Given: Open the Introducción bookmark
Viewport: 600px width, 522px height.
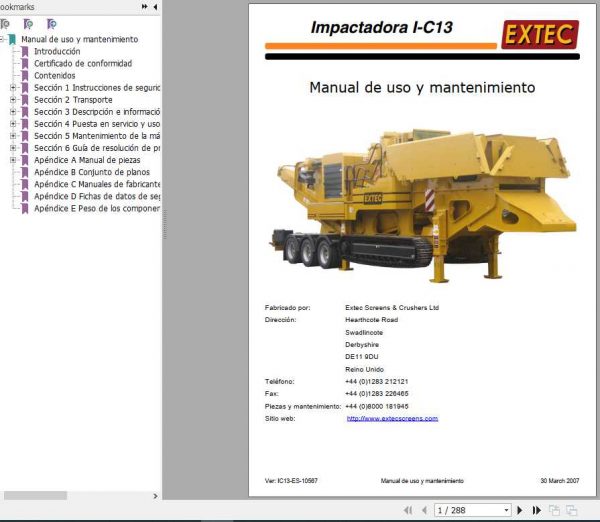Looking at the screenshot, I should click(x=57, y=51).
